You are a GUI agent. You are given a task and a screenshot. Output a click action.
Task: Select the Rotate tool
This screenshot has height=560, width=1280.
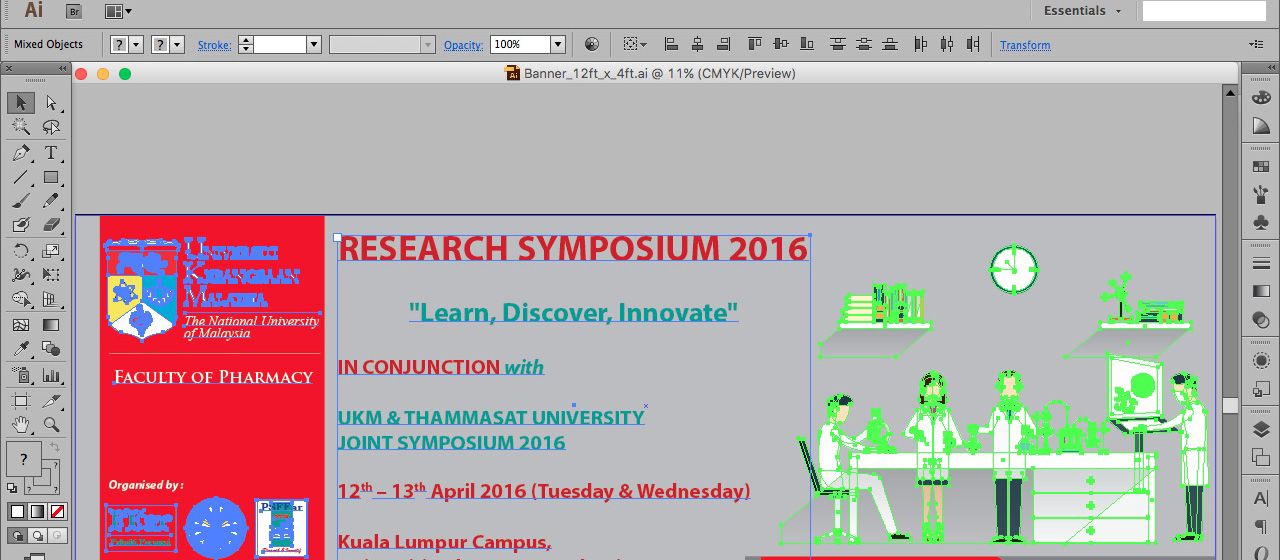20,251
